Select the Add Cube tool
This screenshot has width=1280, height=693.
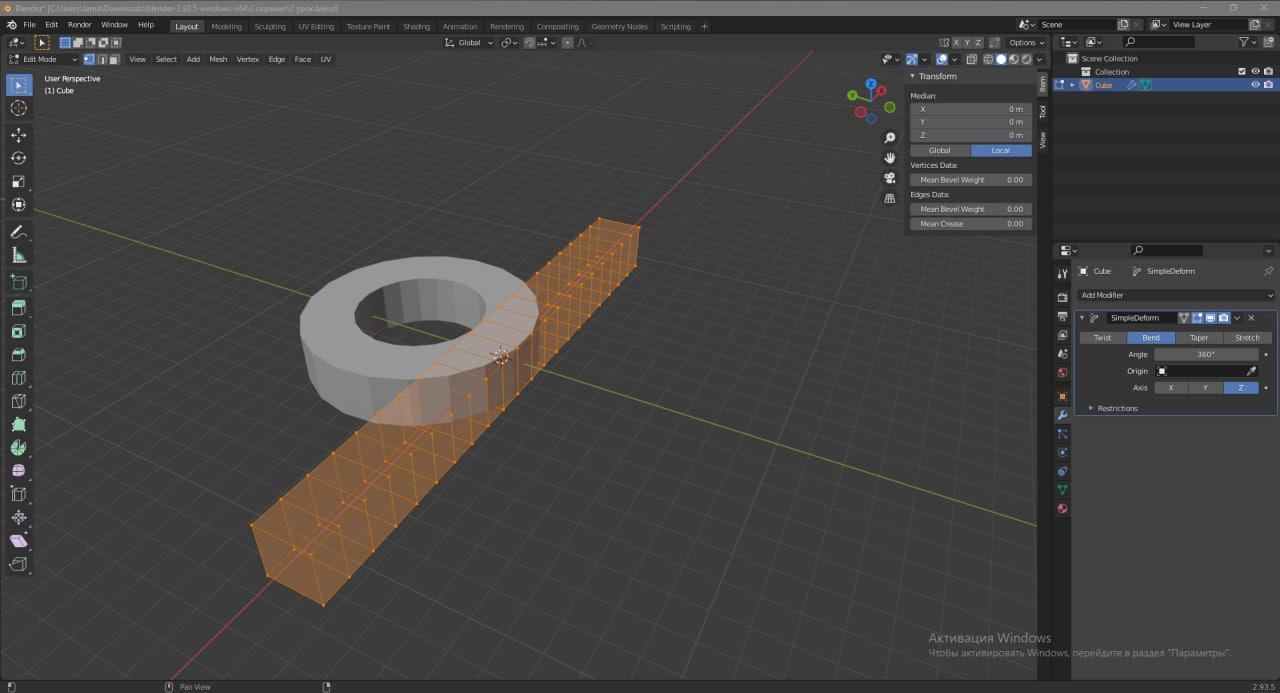[x=18, y=282]
